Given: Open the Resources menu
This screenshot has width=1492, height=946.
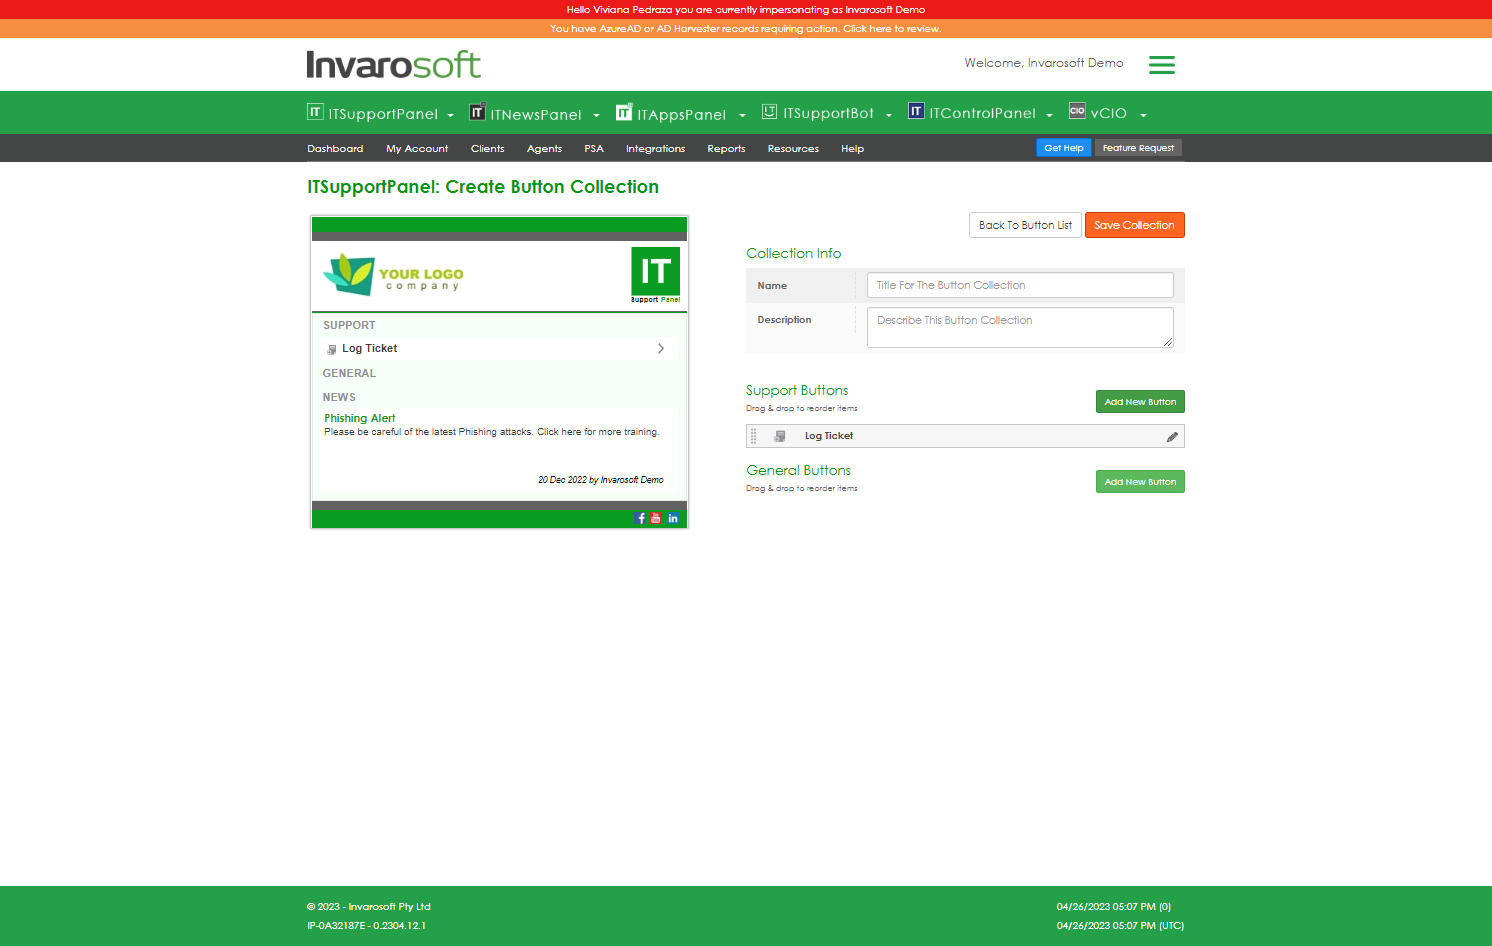Looking at the screenshot, I should click(x=793, y=149).
